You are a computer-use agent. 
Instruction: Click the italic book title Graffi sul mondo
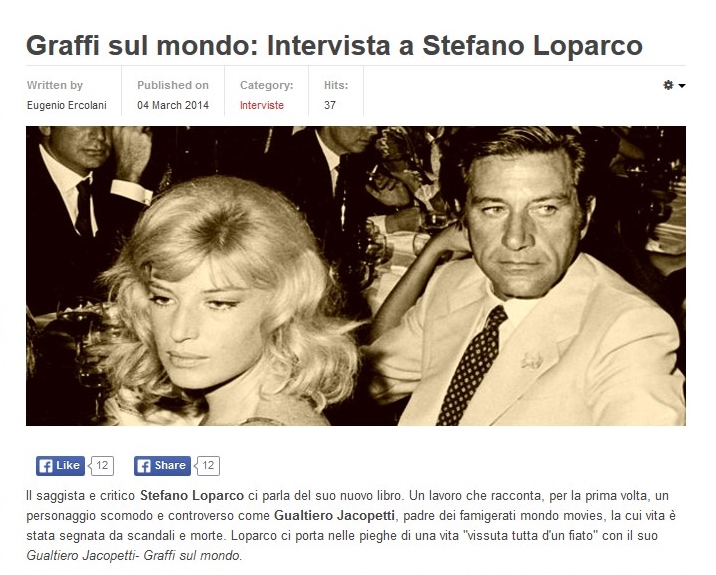tap(191, 555)
